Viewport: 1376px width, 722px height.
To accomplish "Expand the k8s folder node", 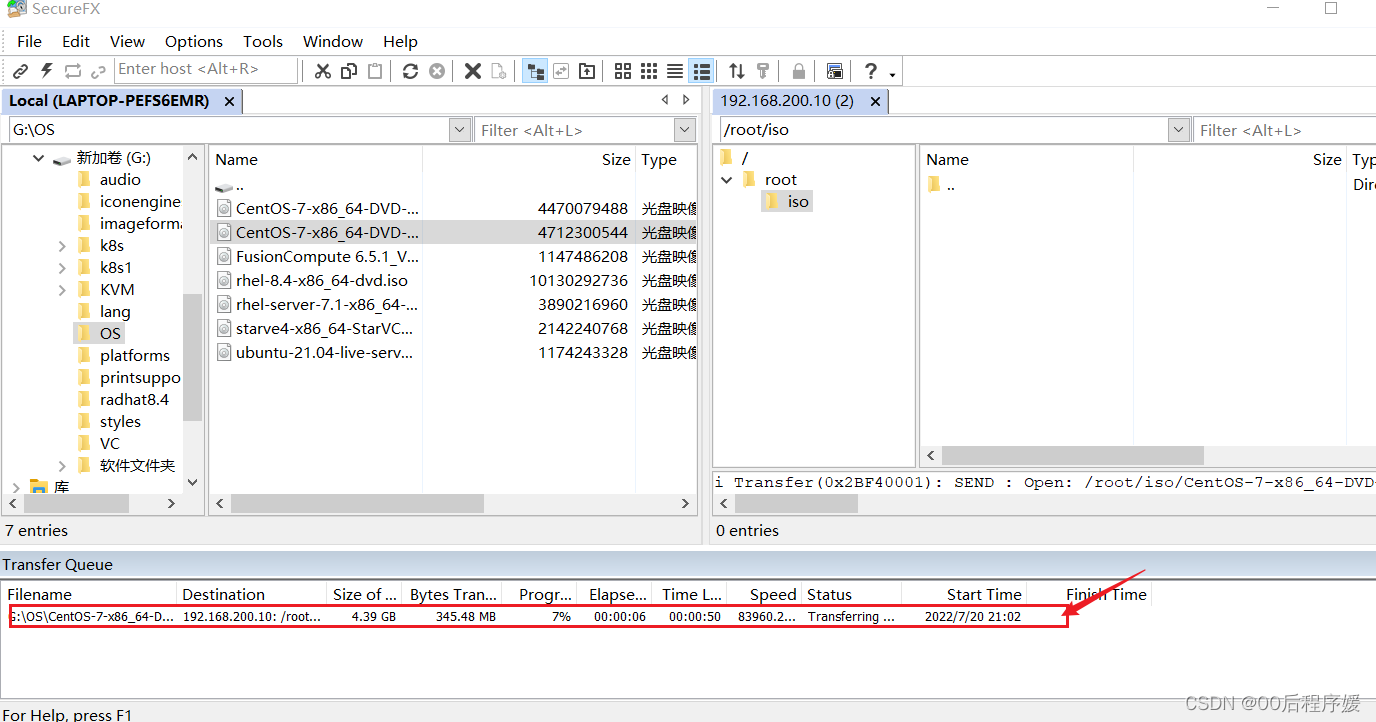I will coord(62,246).
